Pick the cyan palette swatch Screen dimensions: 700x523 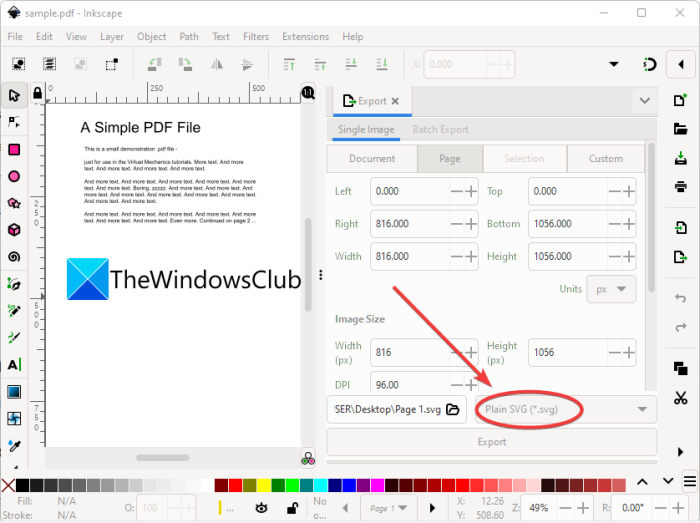pyautogui.click(x=321, y=485)
